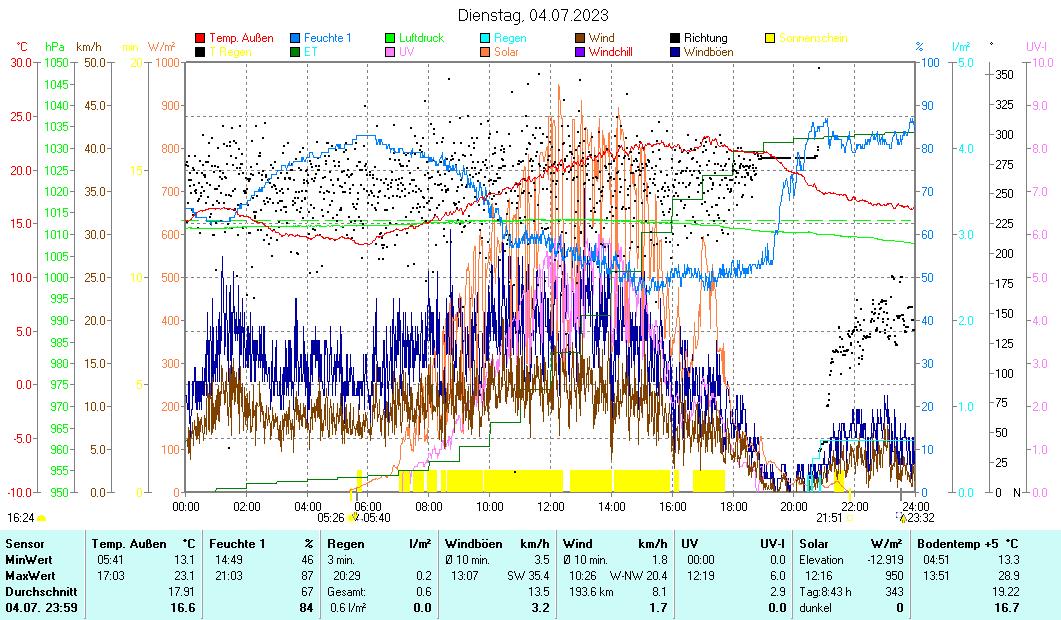Click the minimum humidity value 46

(307, 560)
